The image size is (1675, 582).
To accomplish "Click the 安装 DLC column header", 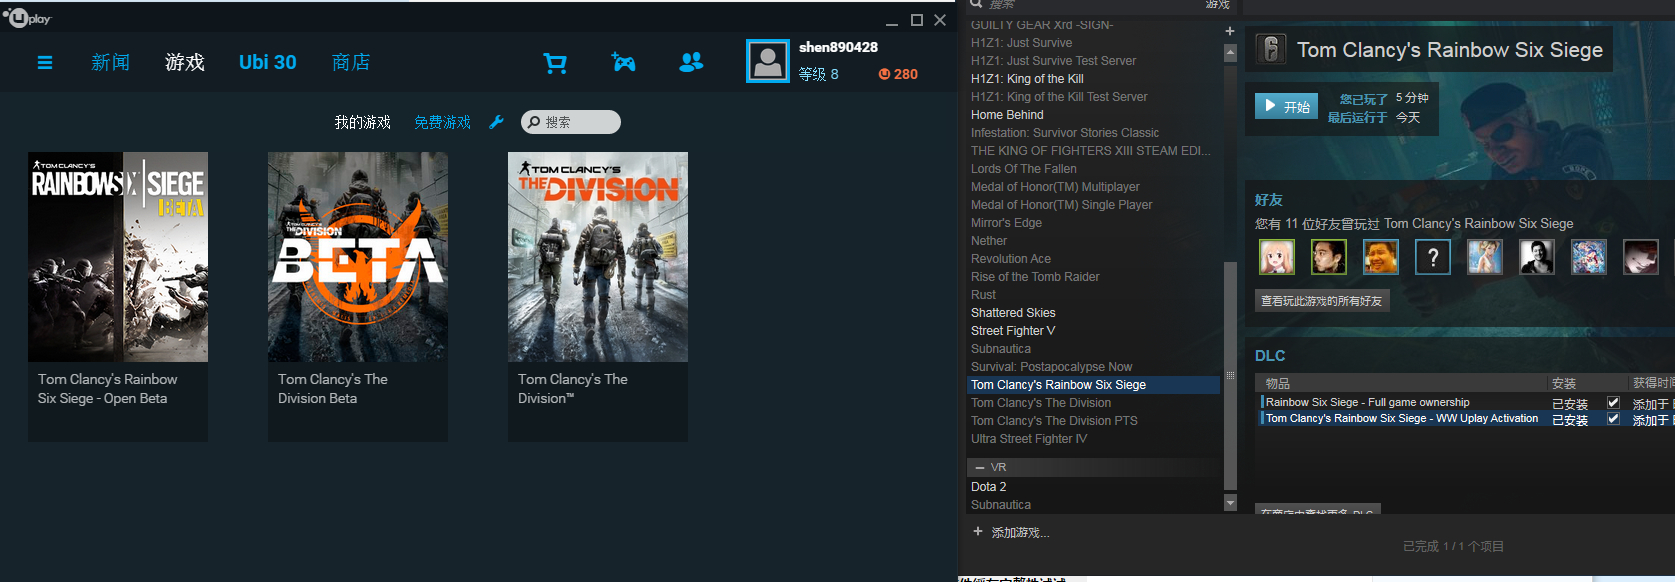I will pyautogui.click(x=1564, y=384).
